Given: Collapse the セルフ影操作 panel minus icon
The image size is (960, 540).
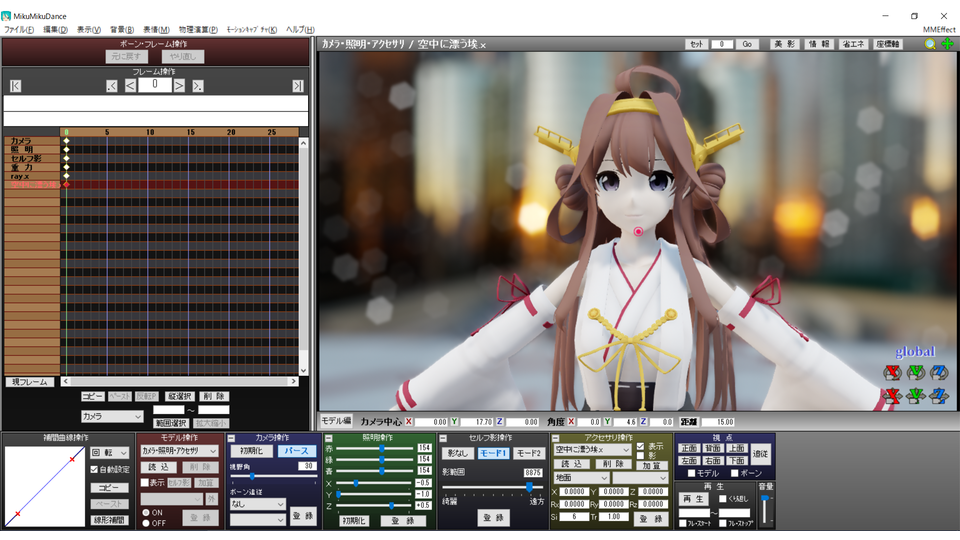Looking at the screenshot, I should [443, 438].
